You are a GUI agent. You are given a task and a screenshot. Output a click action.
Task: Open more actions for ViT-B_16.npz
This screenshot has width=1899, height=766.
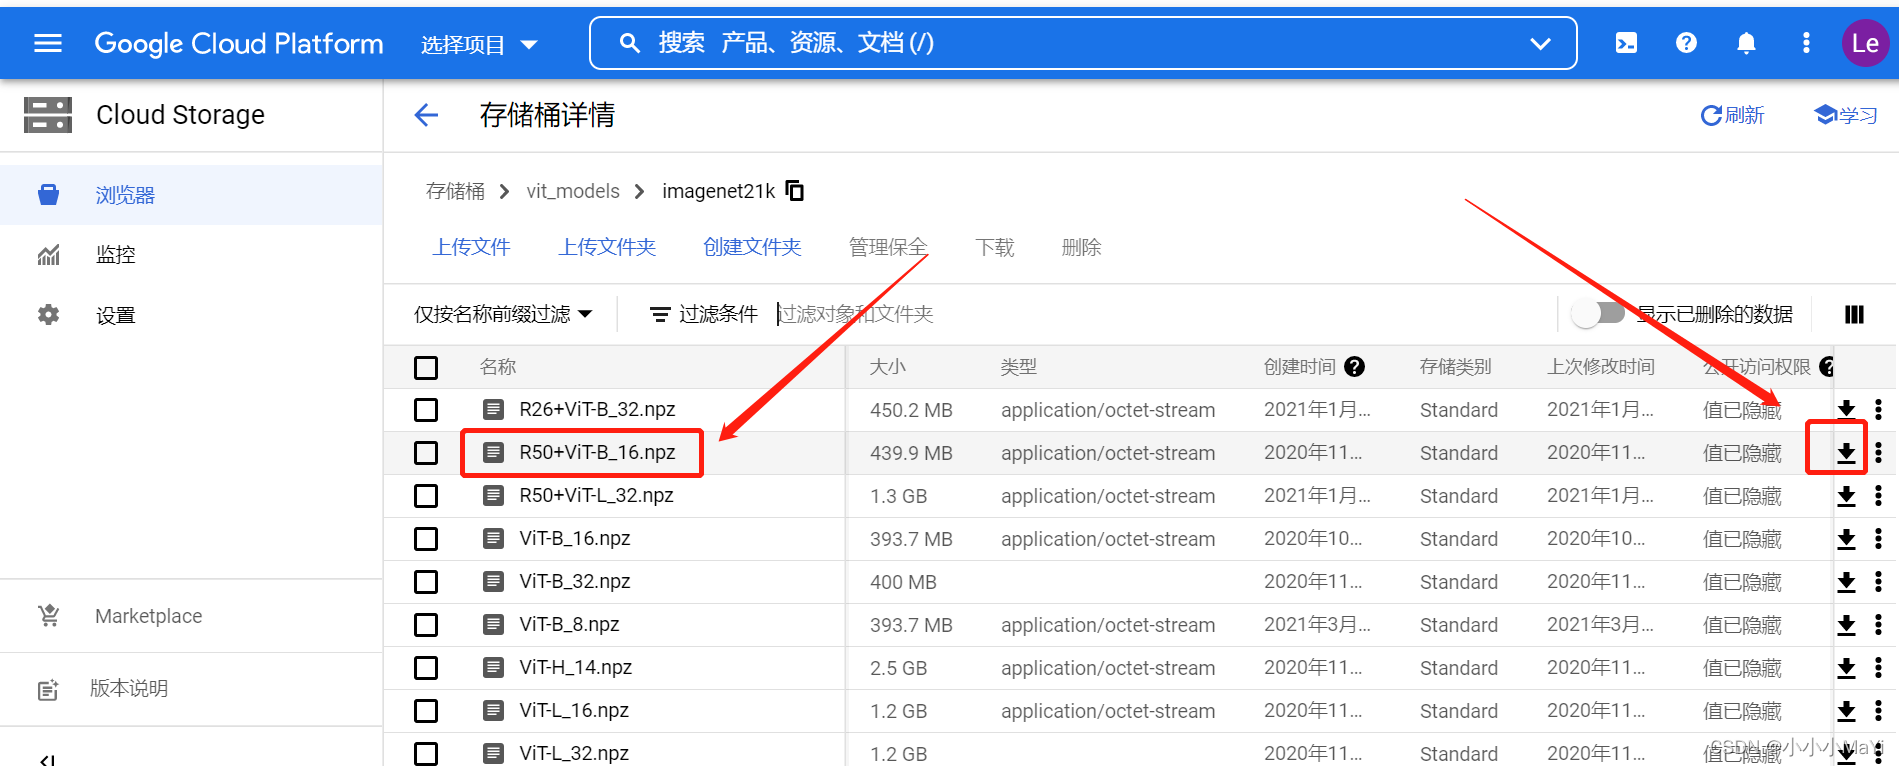click(x=1878, y=538)
